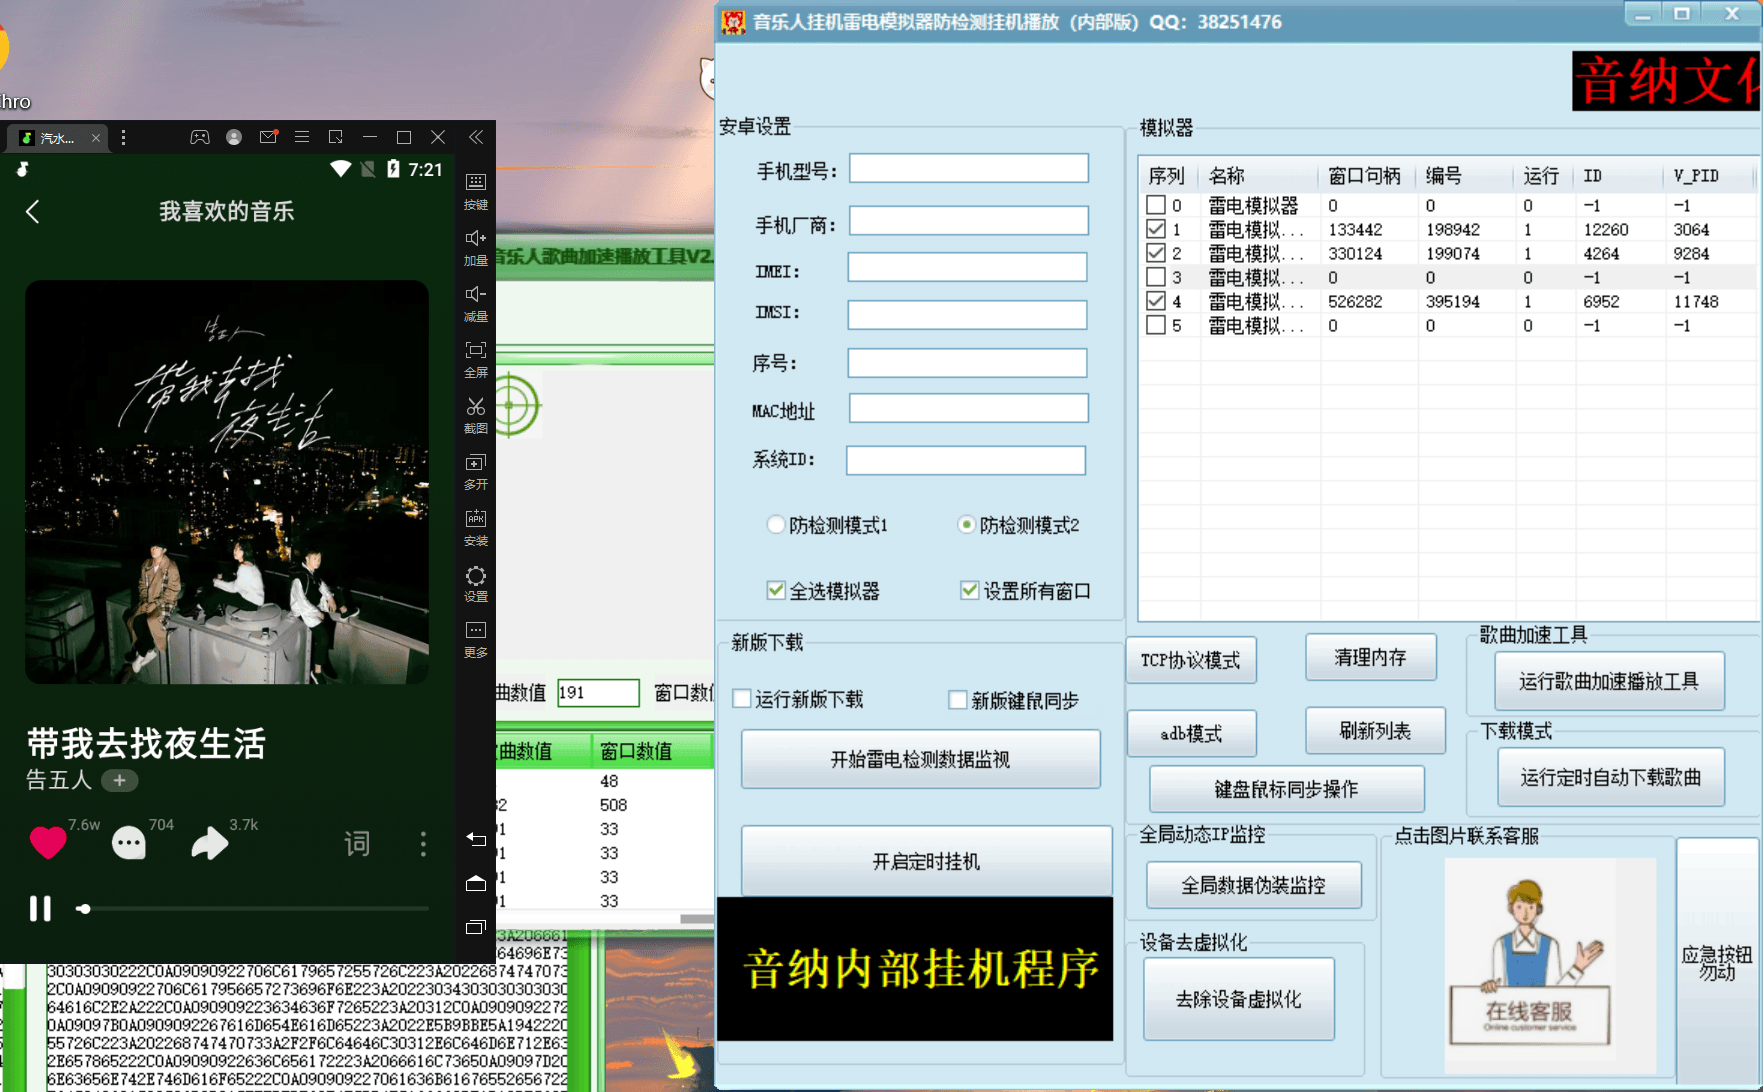Select the 防检测模式1 radio button

point(776,524)
